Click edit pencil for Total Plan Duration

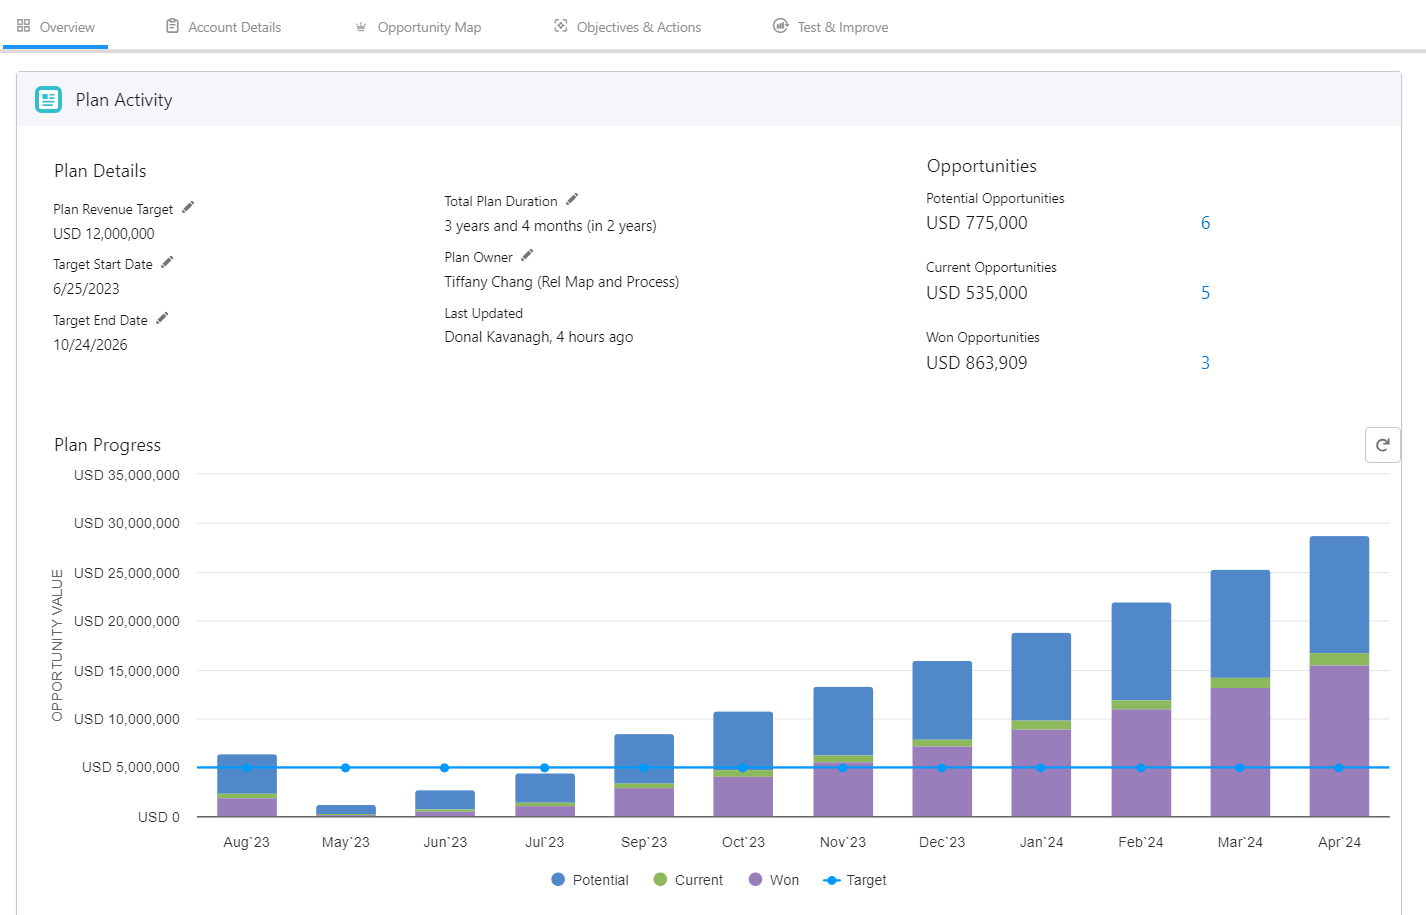pos(572,199)
